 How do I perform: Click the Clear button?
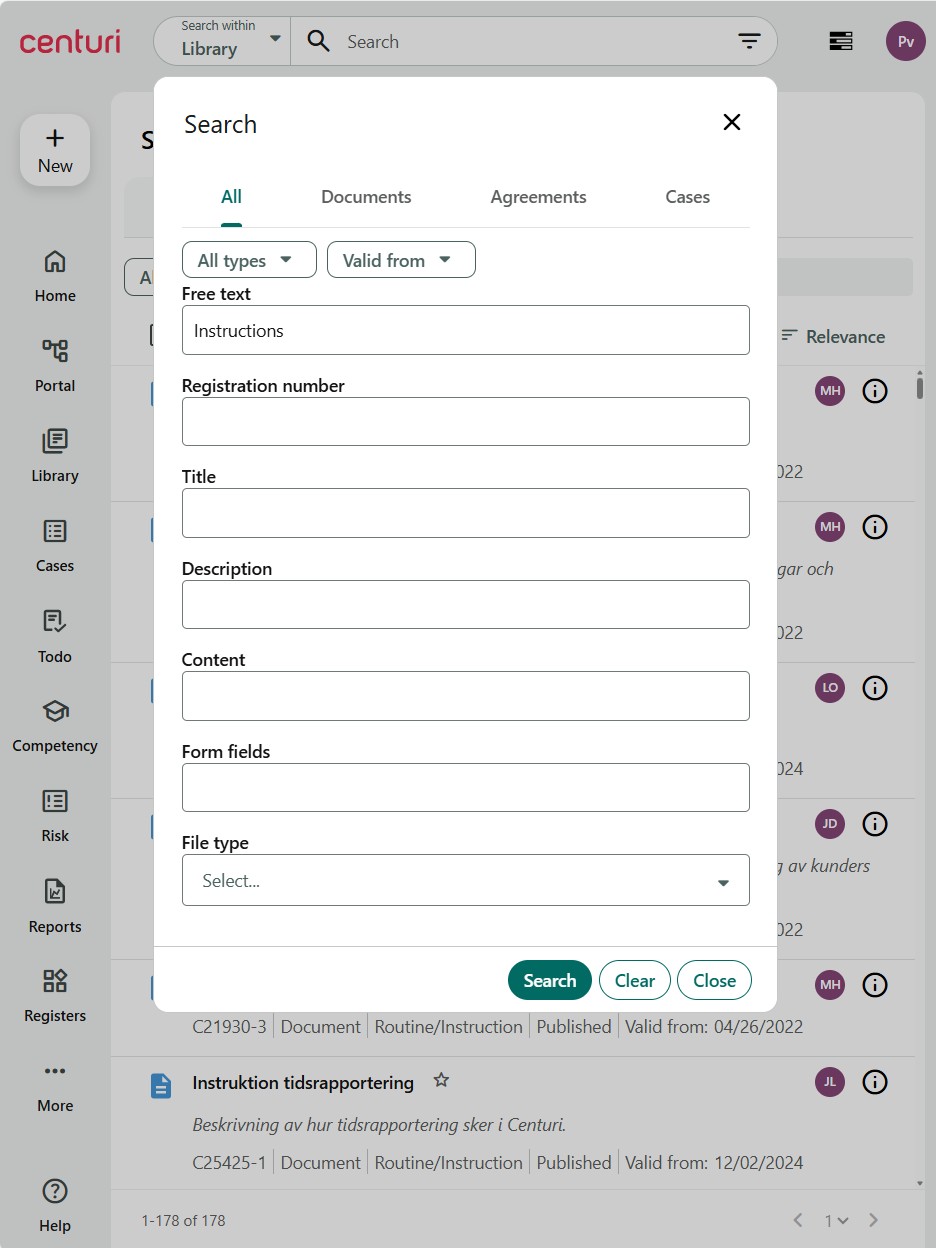[x=634, y=980]
